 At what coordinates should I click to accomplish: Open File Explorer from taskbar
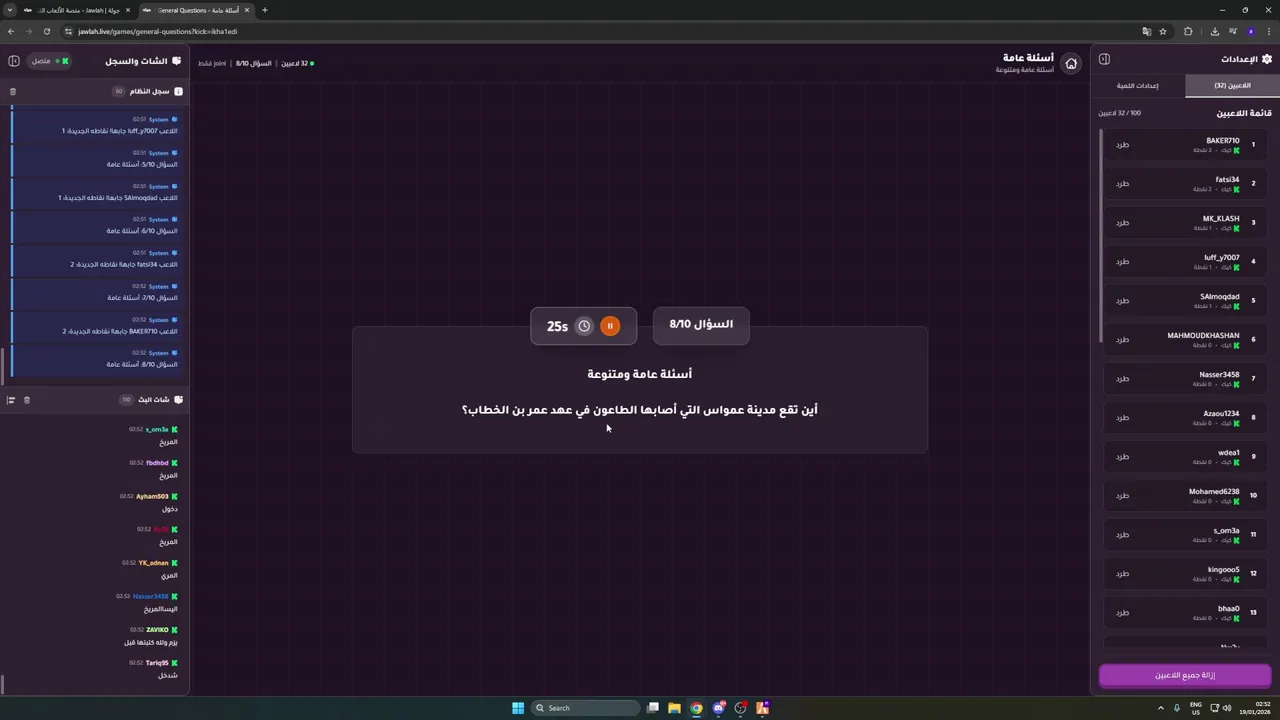click(674, 708)
